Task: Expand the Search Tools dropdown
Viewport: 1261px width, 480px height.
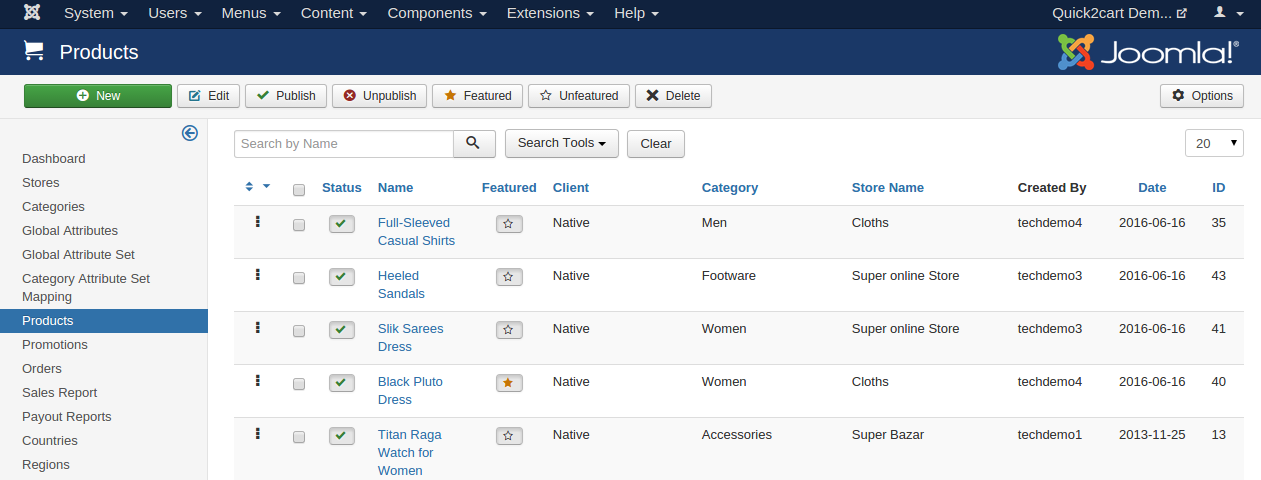Action: 561,143
